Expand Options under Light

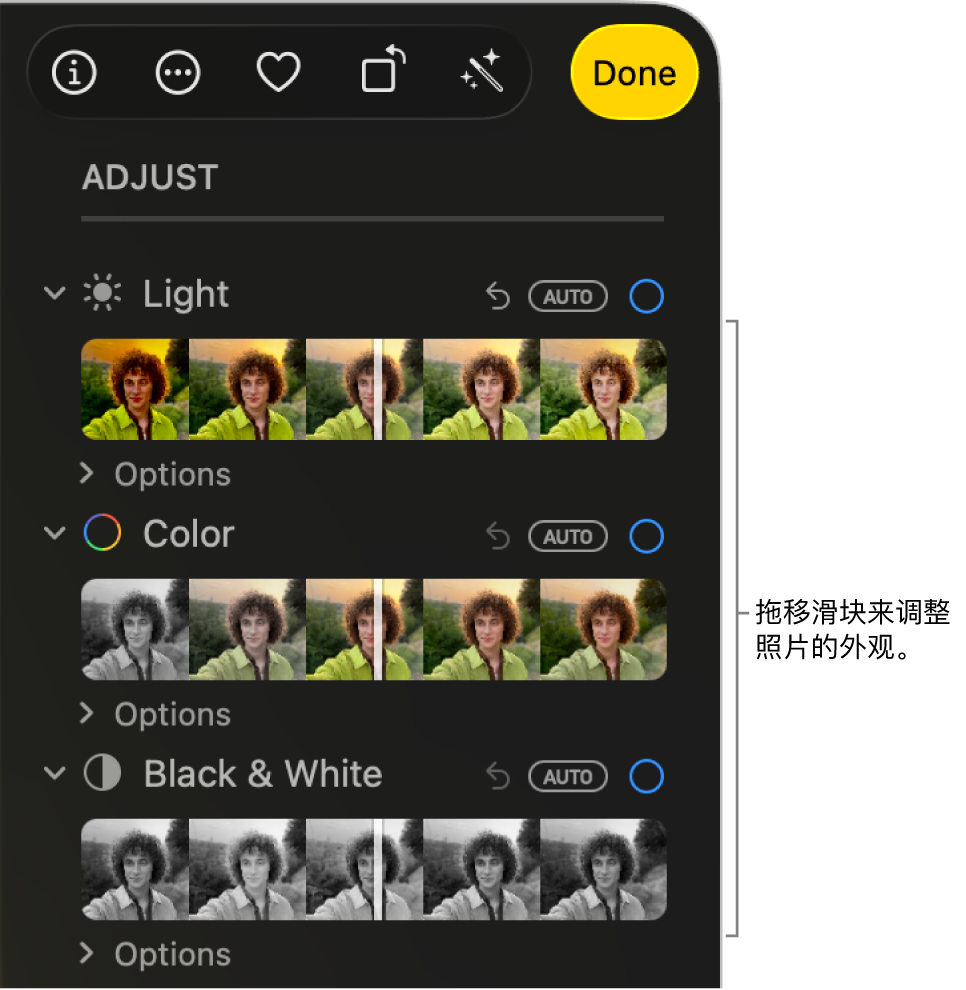(x=156, y=474)
